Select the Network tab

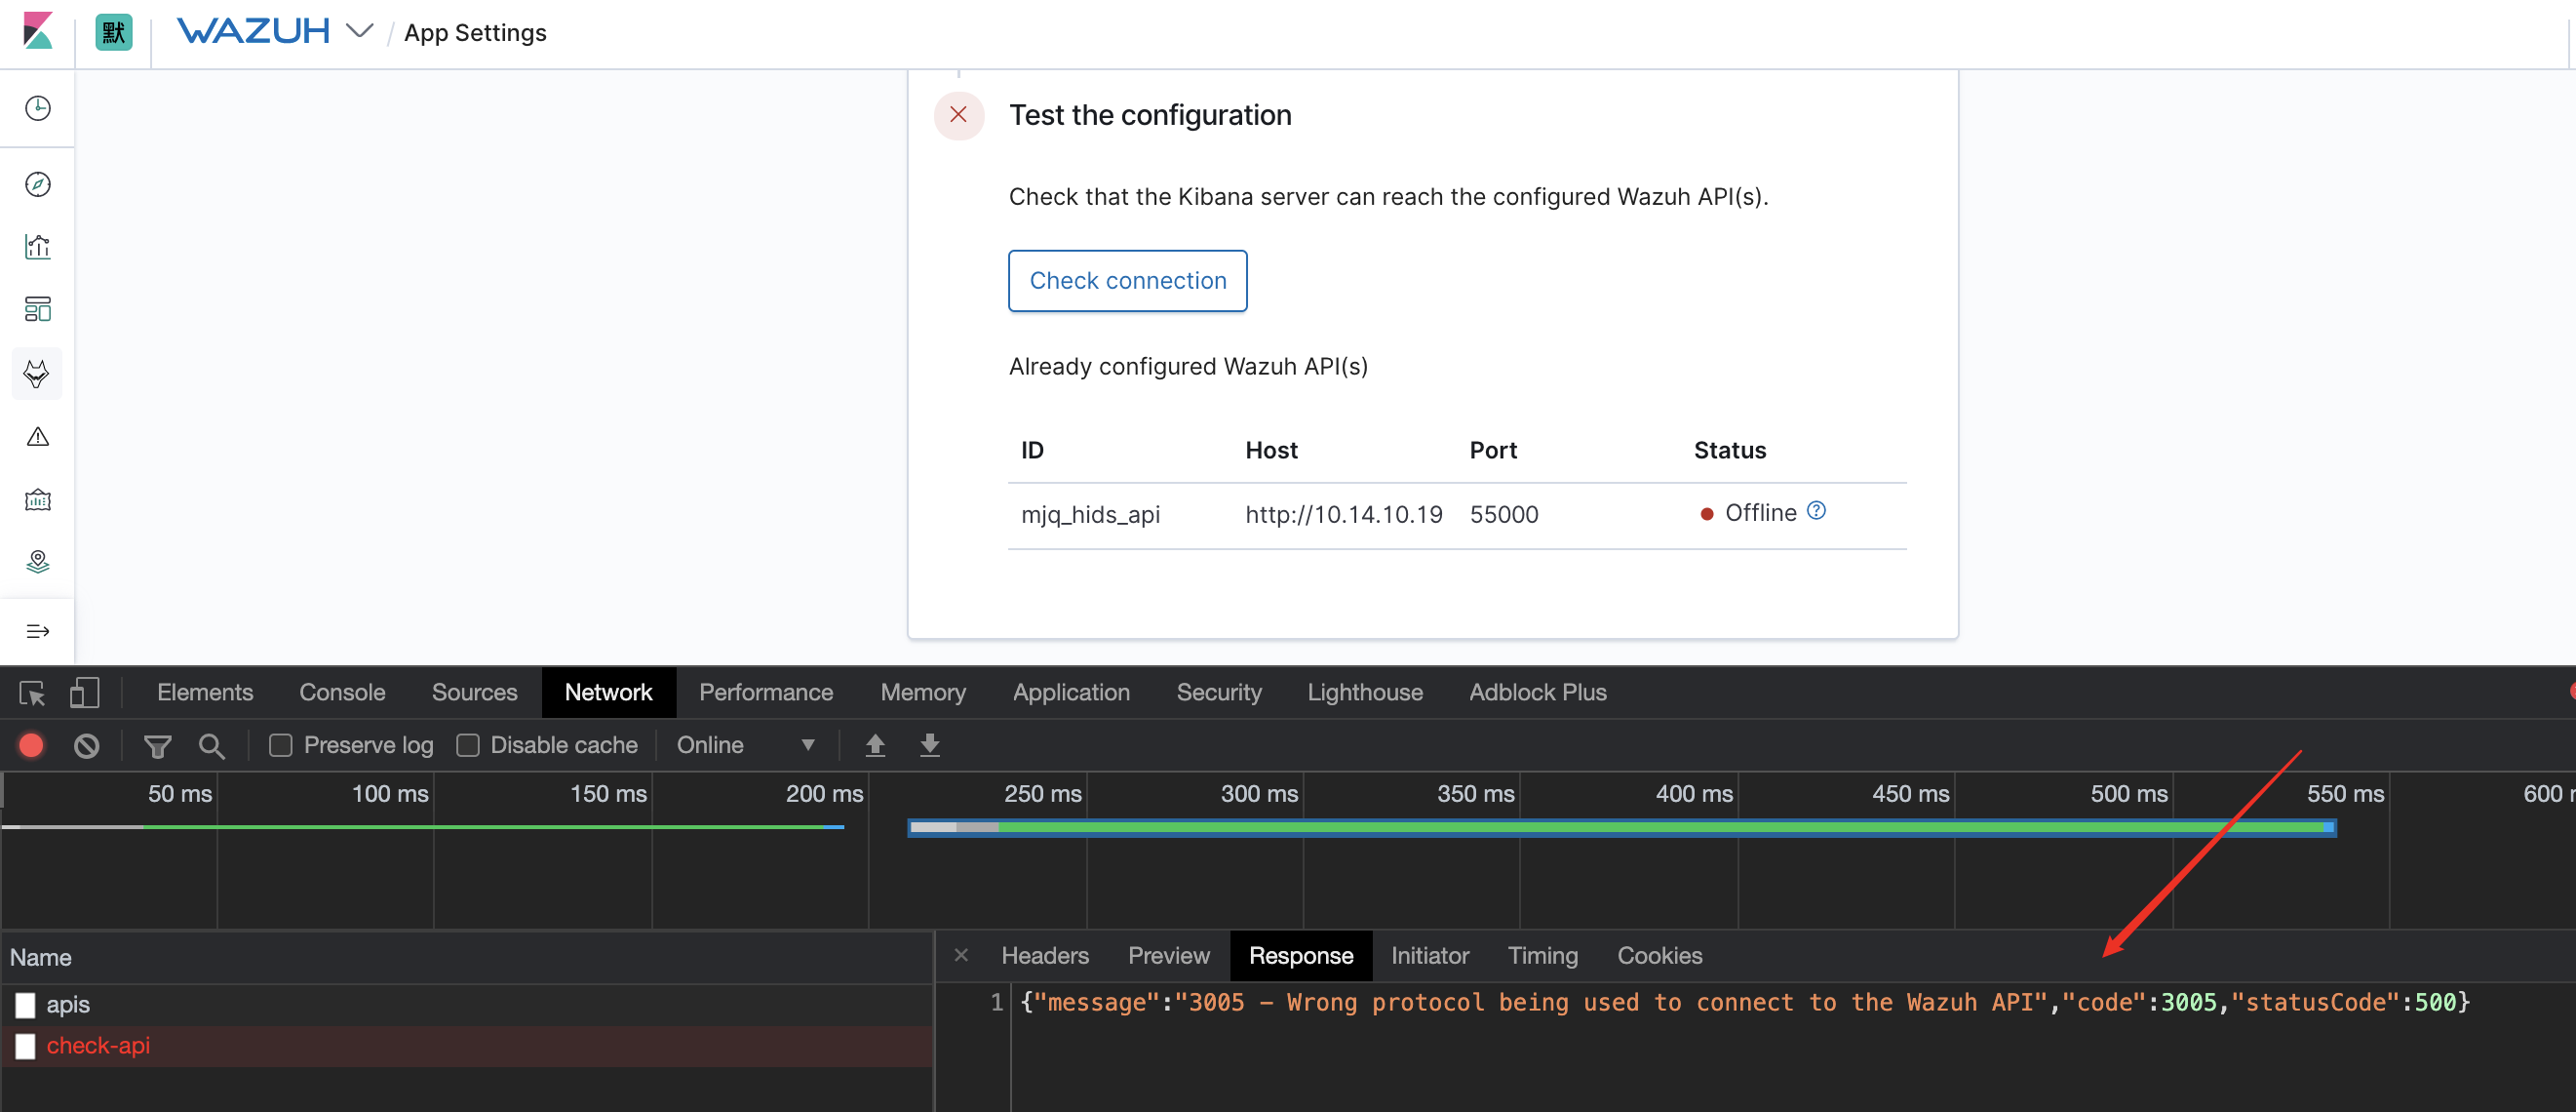(608, 692)
